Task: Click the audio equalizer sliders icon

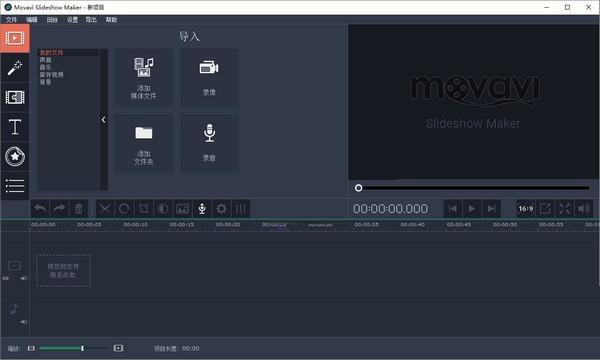Action: click(x=241, y=209)
